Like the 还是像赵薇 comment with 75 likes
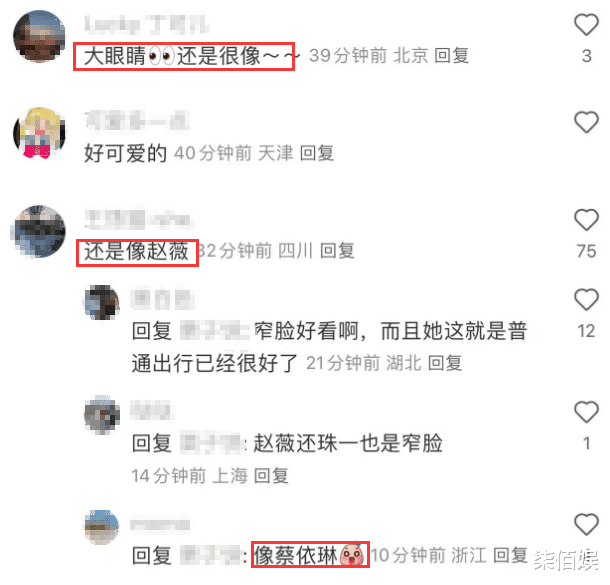This screenshot has width=610, height=585. (586, 220)
